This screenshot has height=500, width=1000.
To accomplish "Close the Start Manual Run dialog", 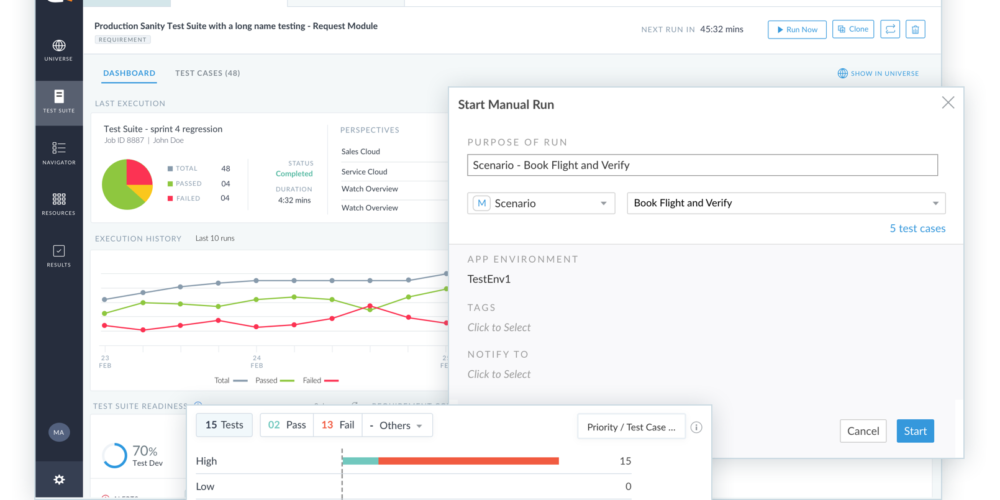I will coord(948,103).
